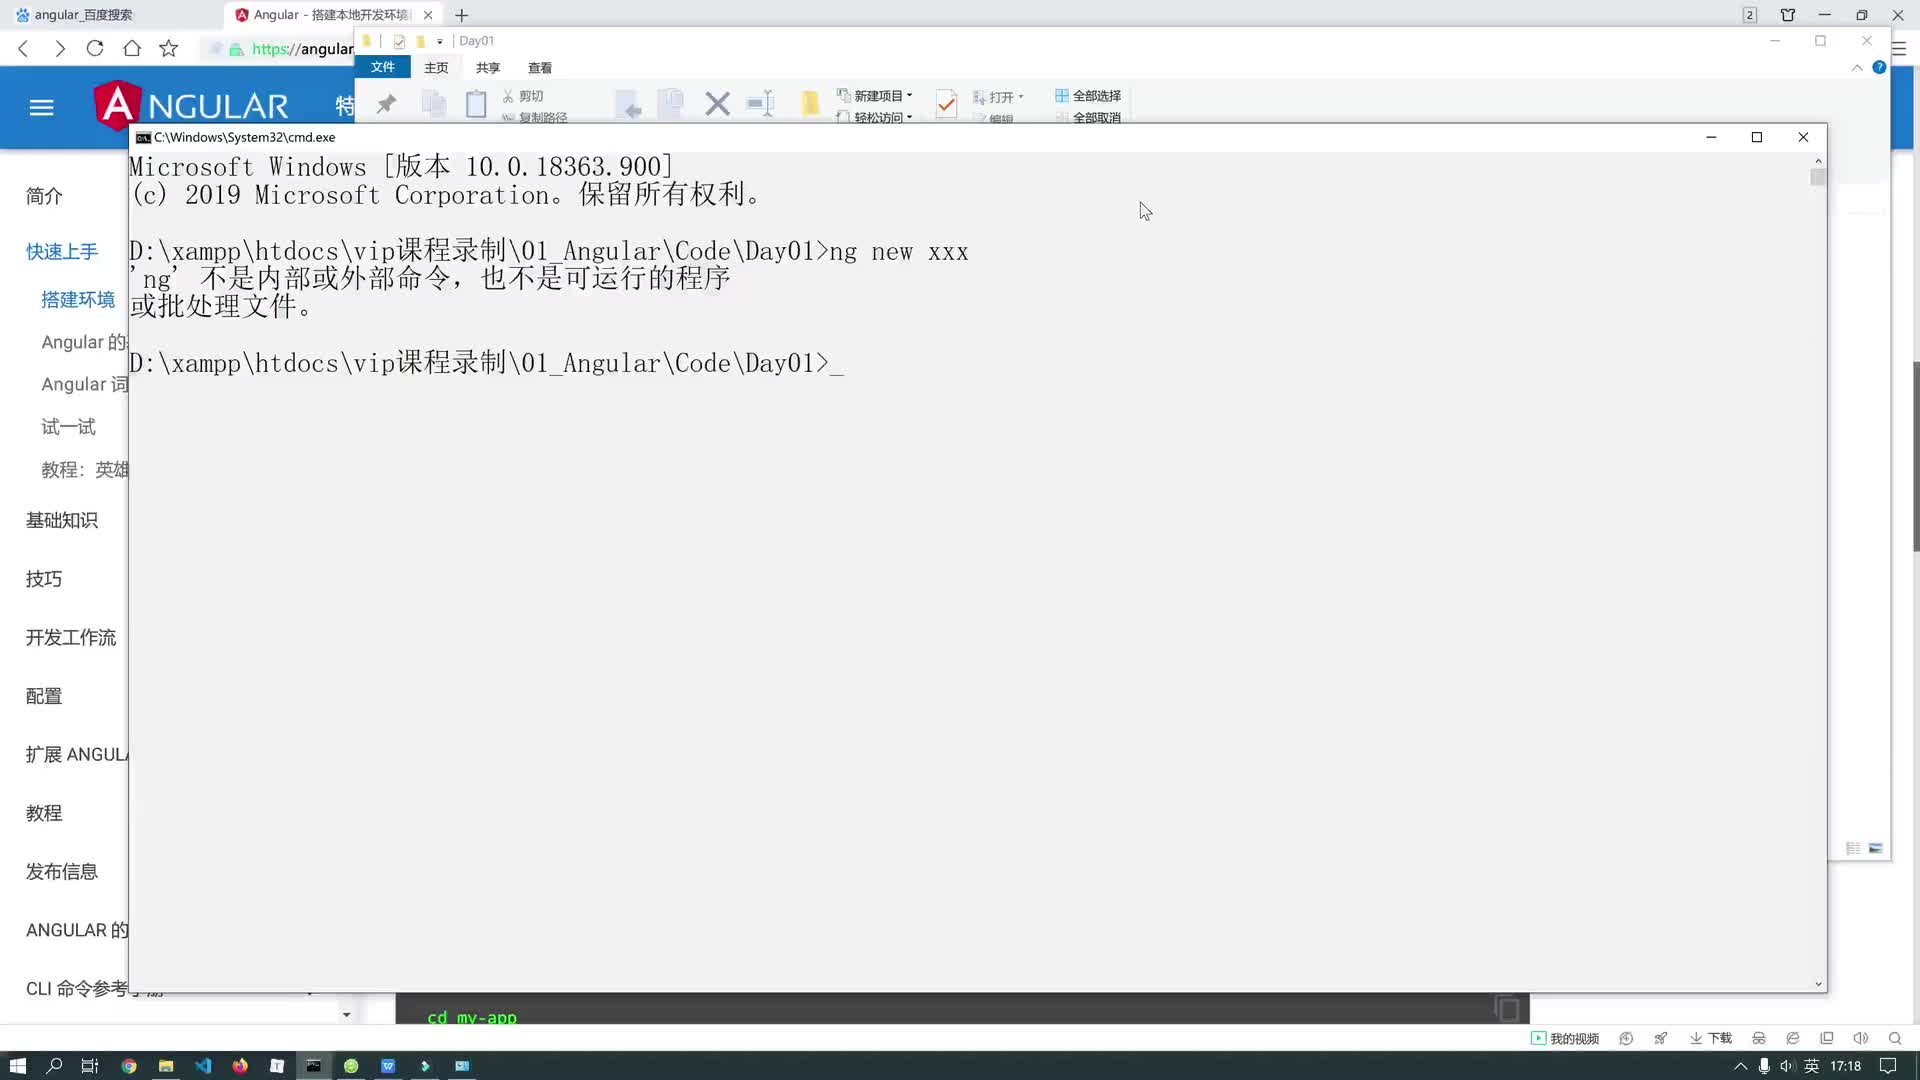Image resolution: width=1920 pixels, height=1080 pixels.
Task: Click the Delete X icon in Explorer
Action: [x=717, y=104]
